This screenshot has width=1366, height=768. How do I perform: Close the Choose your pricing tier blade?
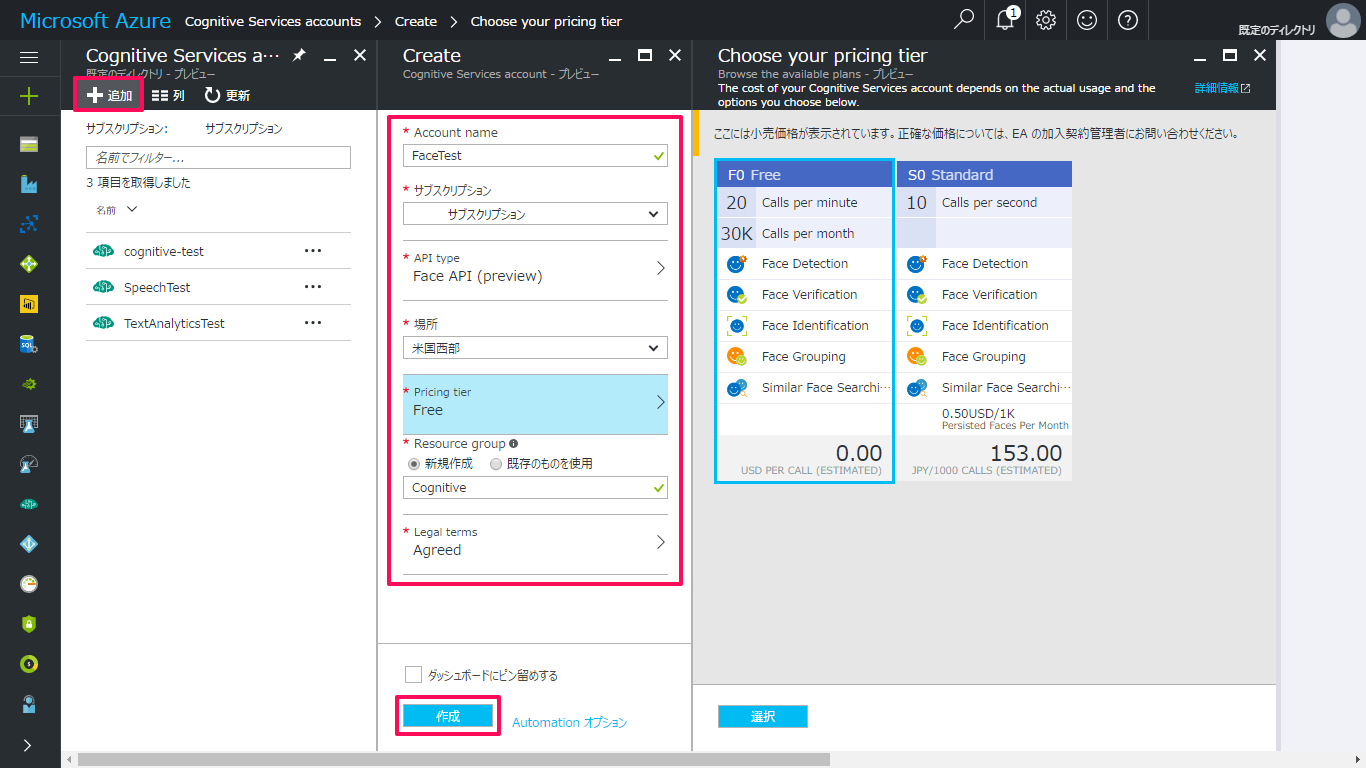[1259, 56]
